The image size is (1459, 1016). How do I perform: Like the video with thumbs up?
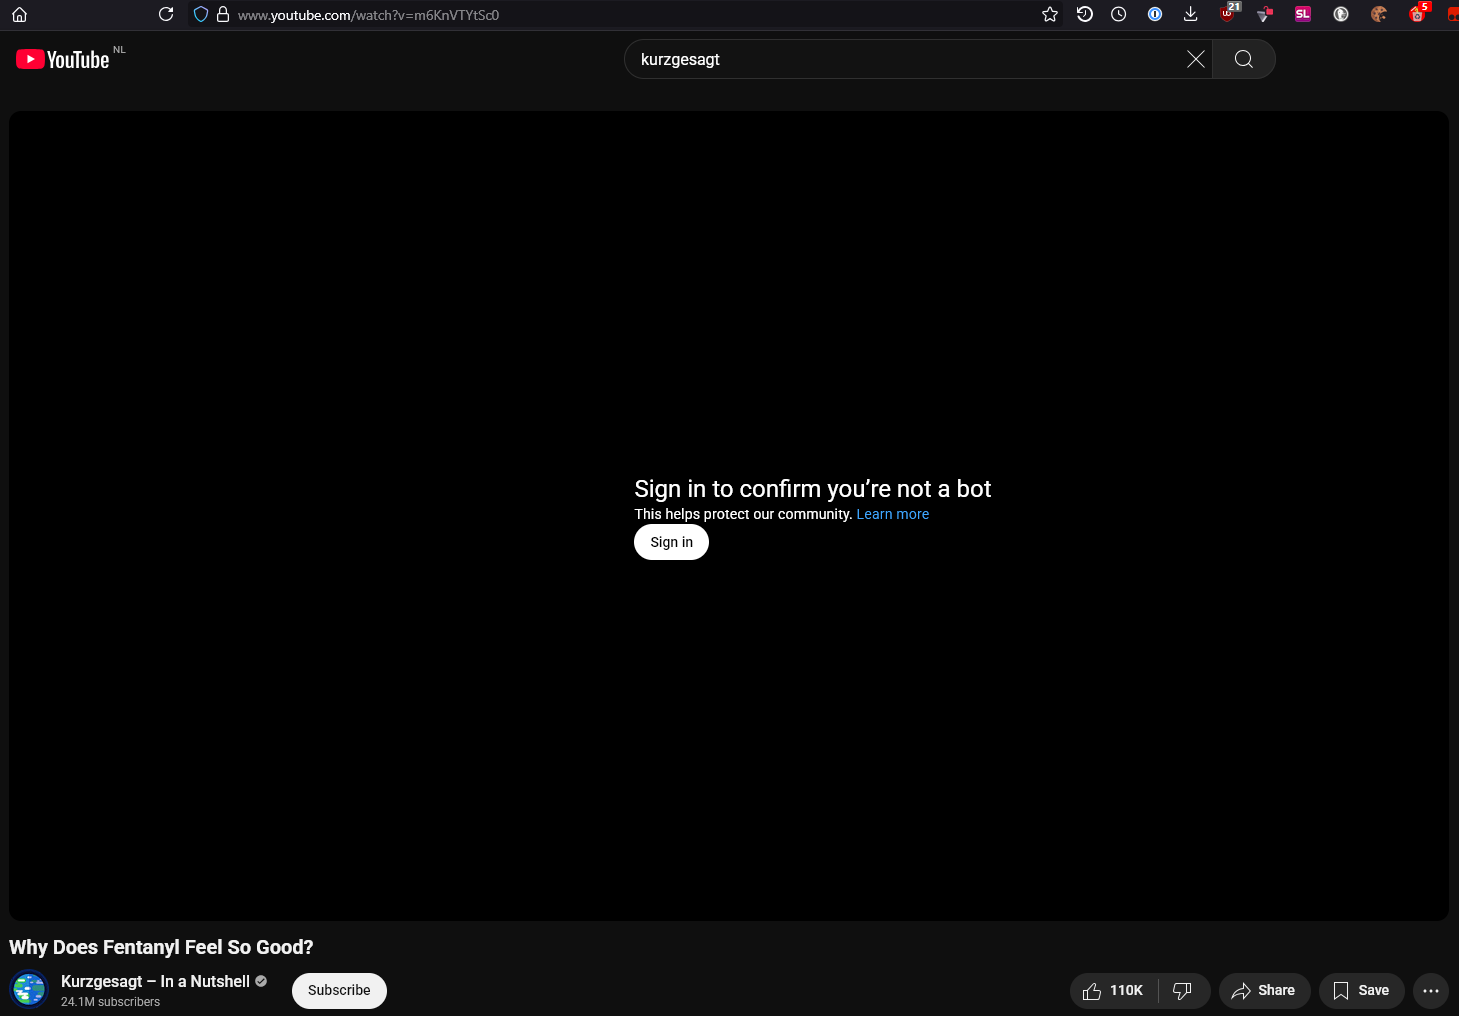(x=1113, y=990)
